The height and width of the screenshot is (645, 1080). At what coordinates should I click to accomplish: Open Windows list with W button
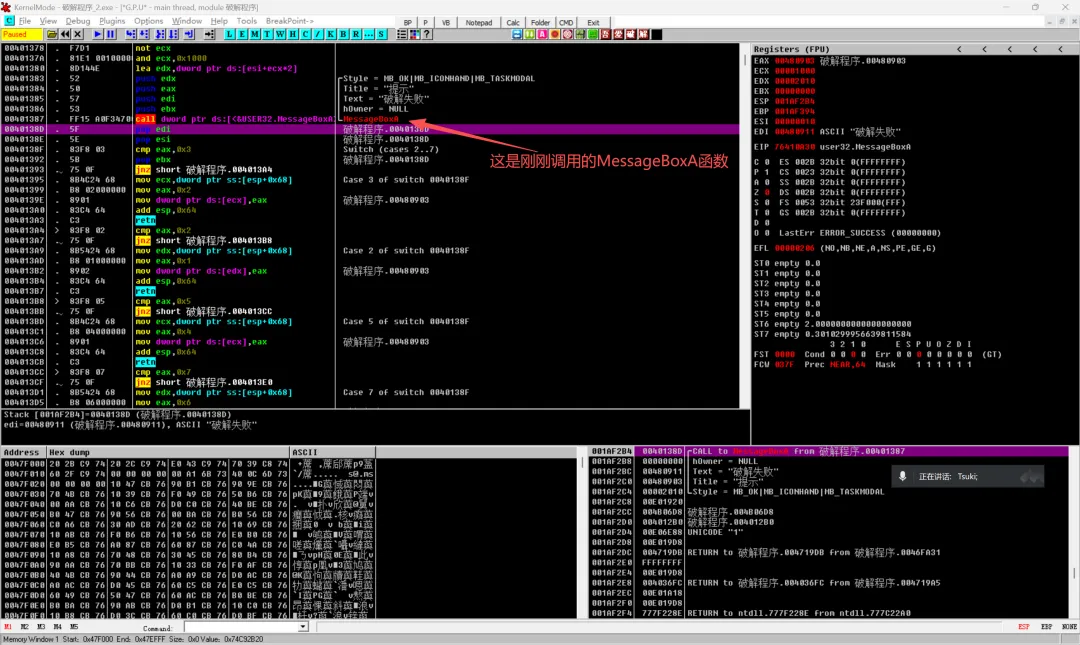coord(280,34)
